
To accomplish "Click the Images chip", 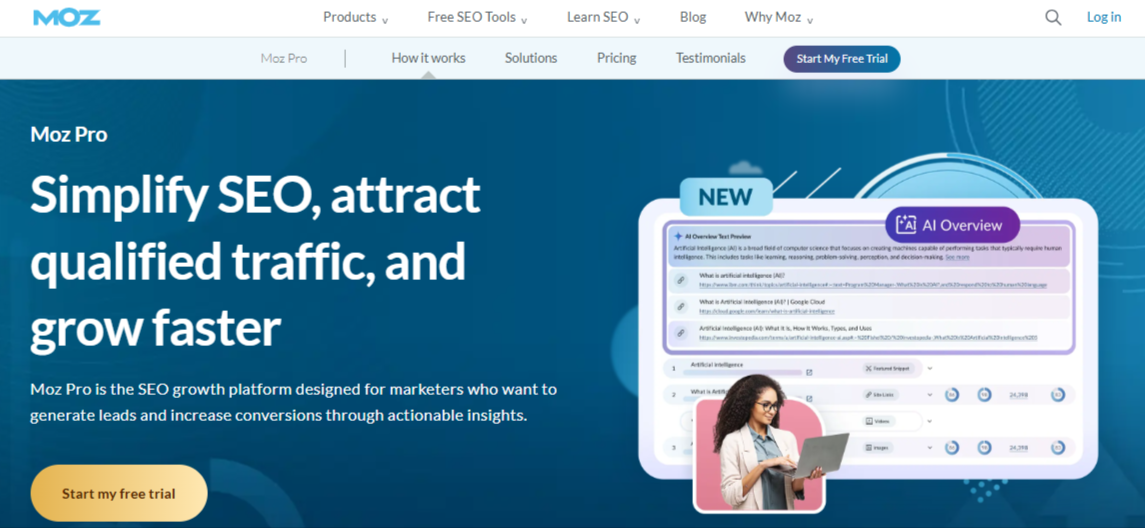I will (880, 447).
